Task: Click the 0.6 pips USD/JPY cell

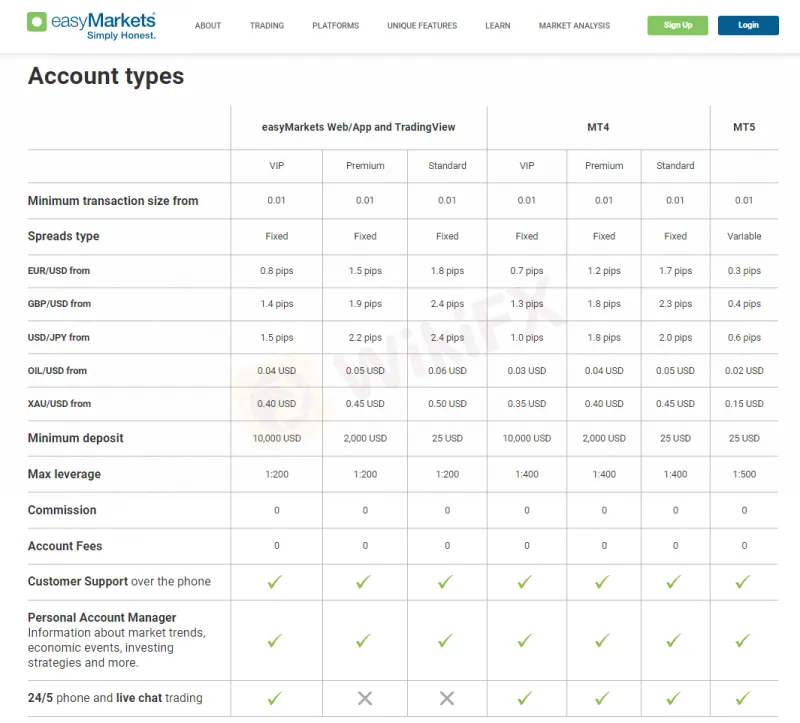Action: click(x=744, y=337)
